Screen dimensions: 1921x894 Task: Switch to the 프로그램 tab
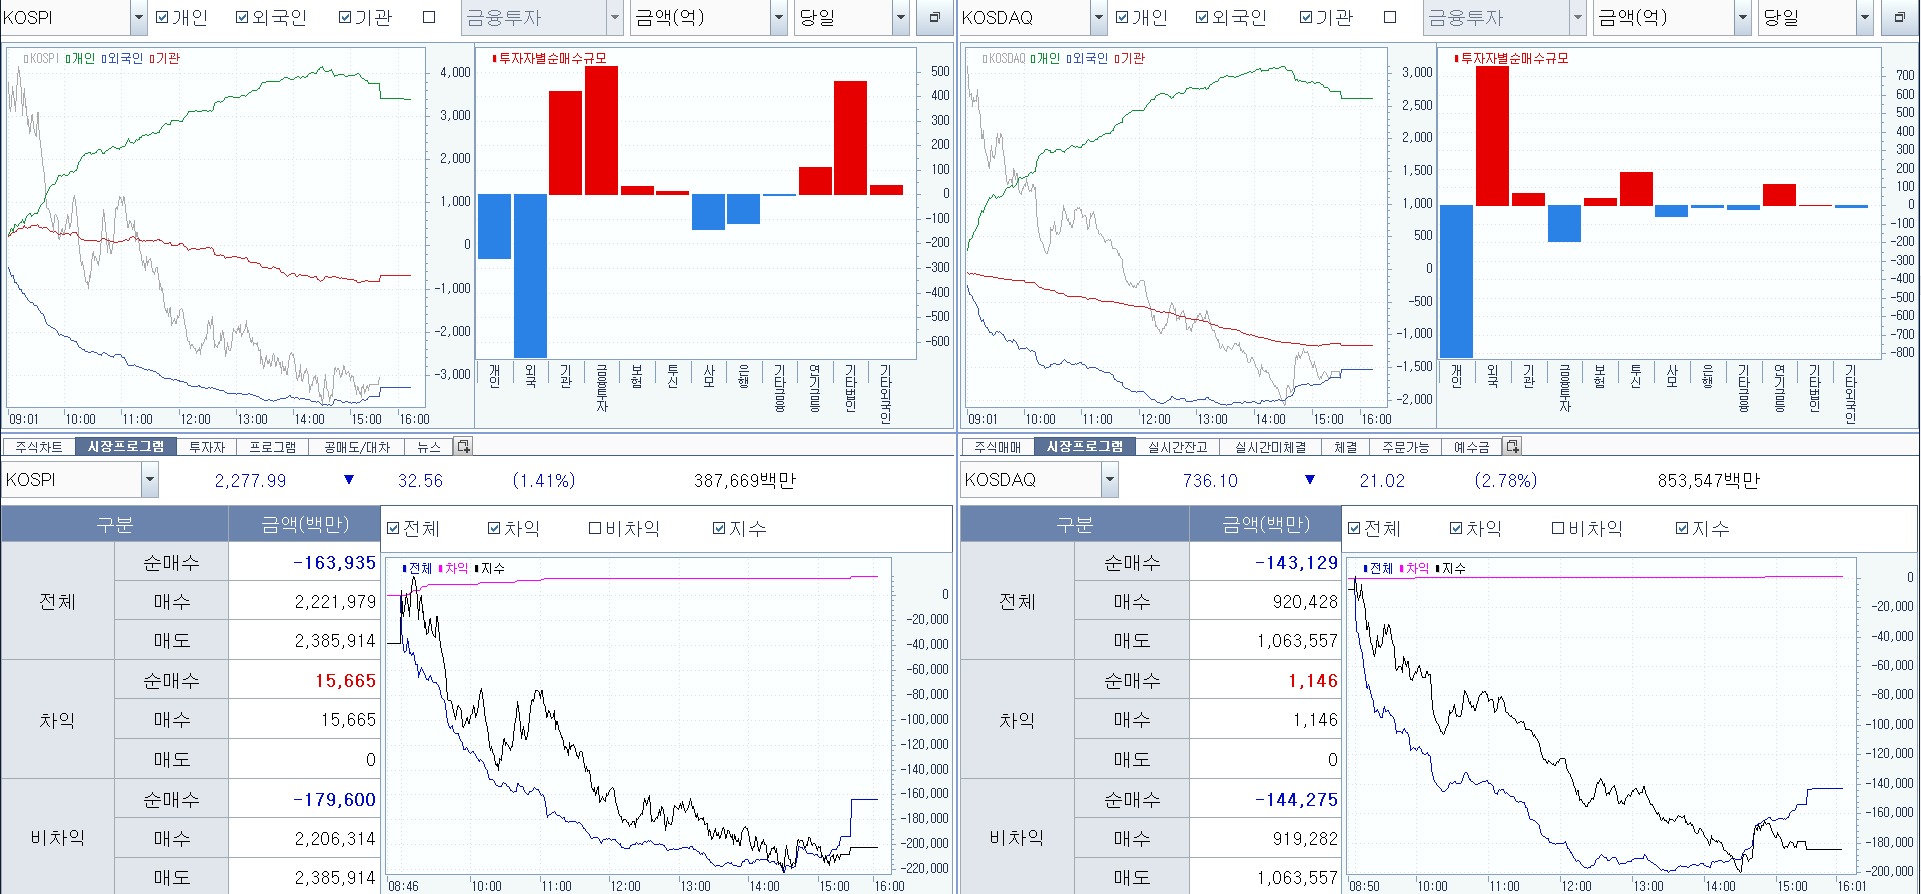point(273,447)
